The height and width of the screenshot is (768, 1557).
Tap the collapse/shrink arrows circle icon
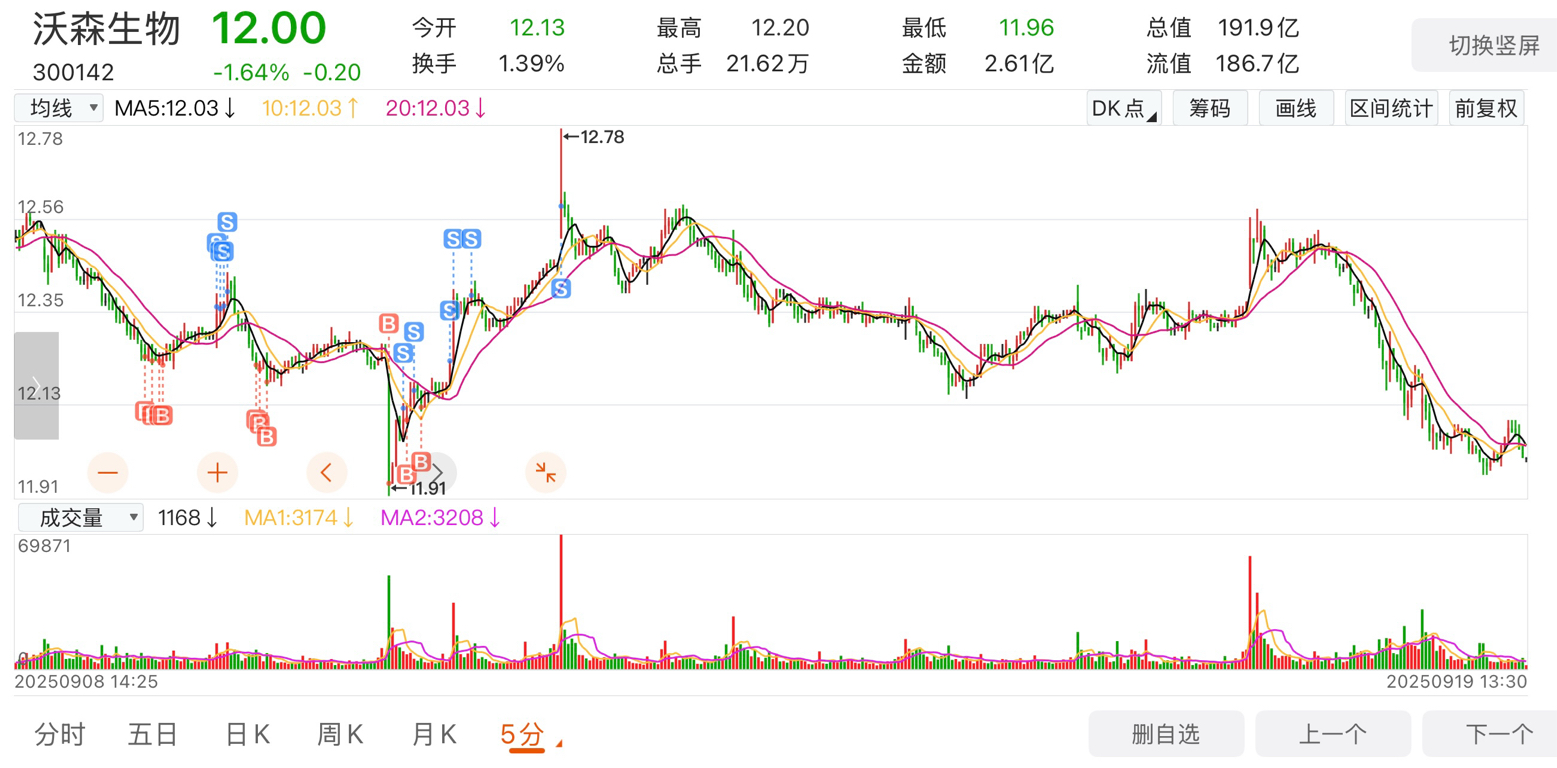coord(546,472)
